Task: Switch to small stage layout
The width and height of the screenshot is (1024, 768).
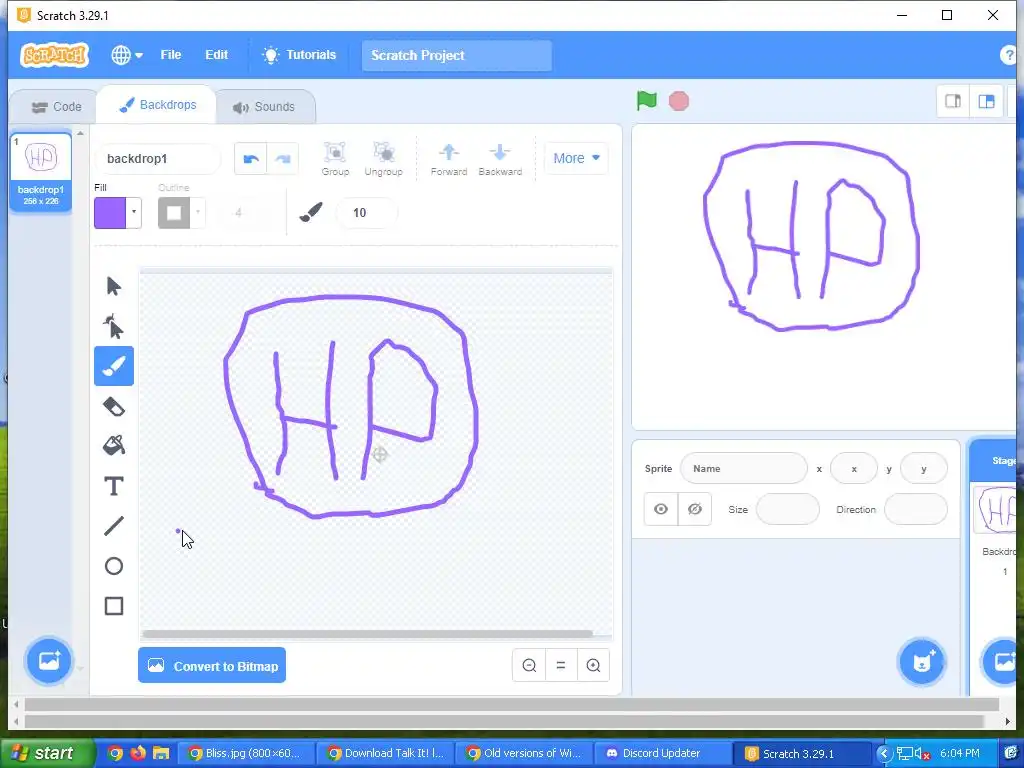Action: (x=953, y=101)
